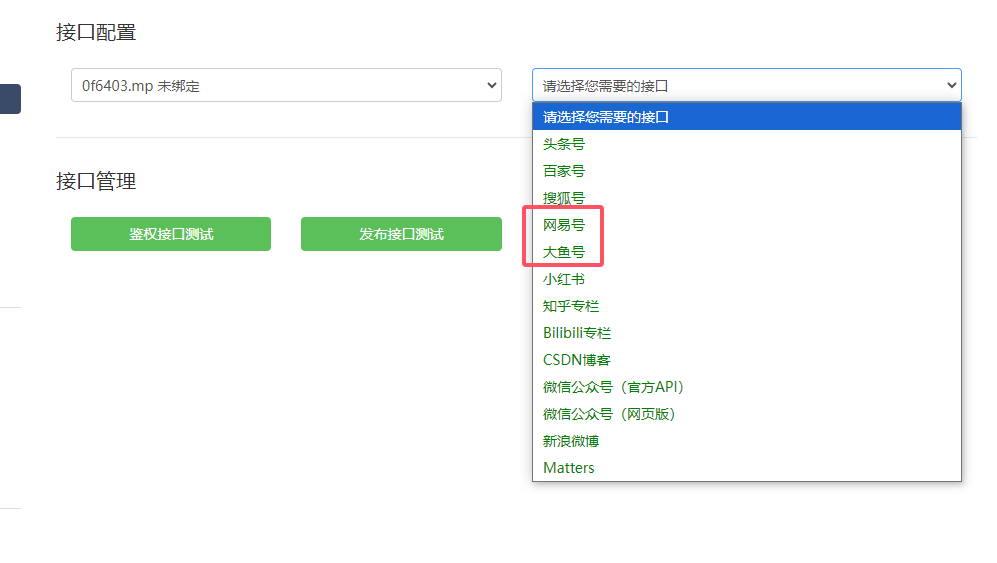Choose the 大鱼号 option
The width and height of the screenshot is (997, 563).
click(564, 252)
